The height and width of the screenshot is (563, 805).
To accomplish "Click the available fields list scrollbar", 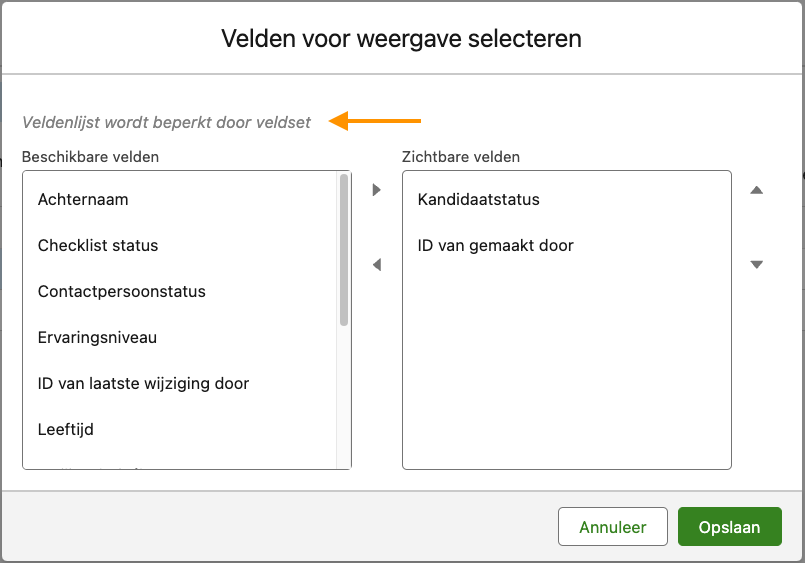I will 344,250.
